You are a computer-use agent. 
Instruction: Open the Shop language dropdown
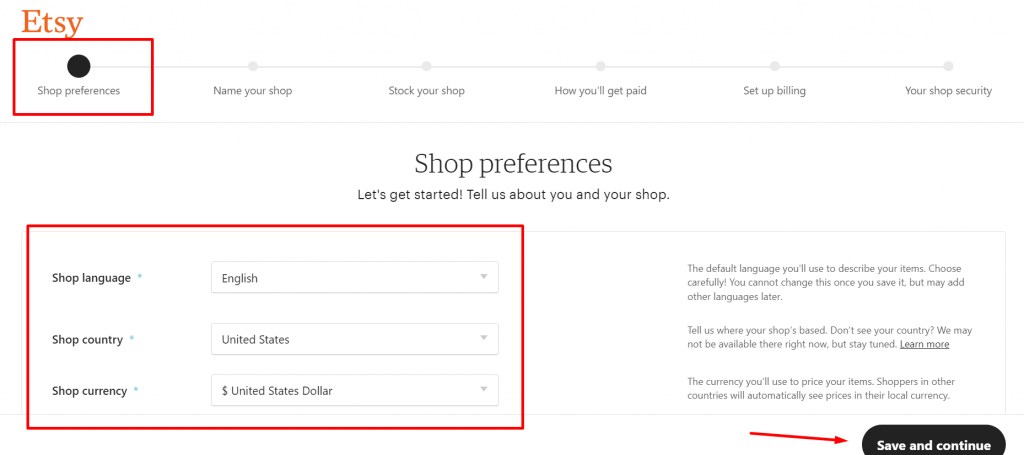(x=355, y=278)
